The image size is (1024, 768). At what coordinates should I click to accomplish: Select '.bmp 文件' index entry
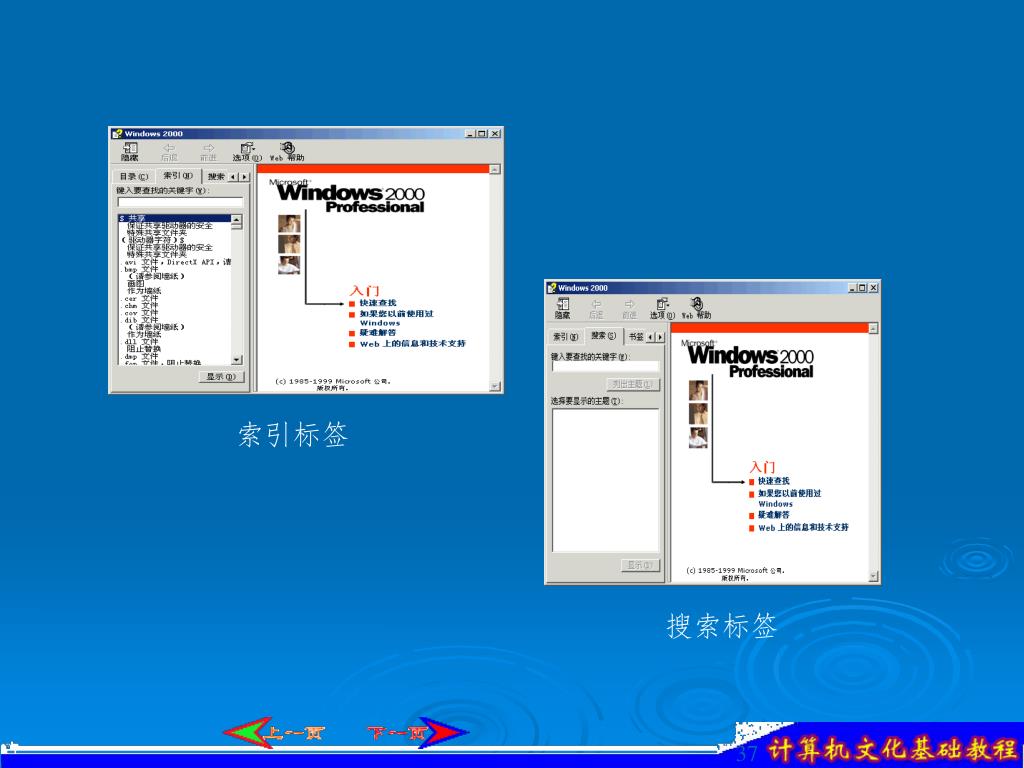pyautogui.click(x=140, y=270)
